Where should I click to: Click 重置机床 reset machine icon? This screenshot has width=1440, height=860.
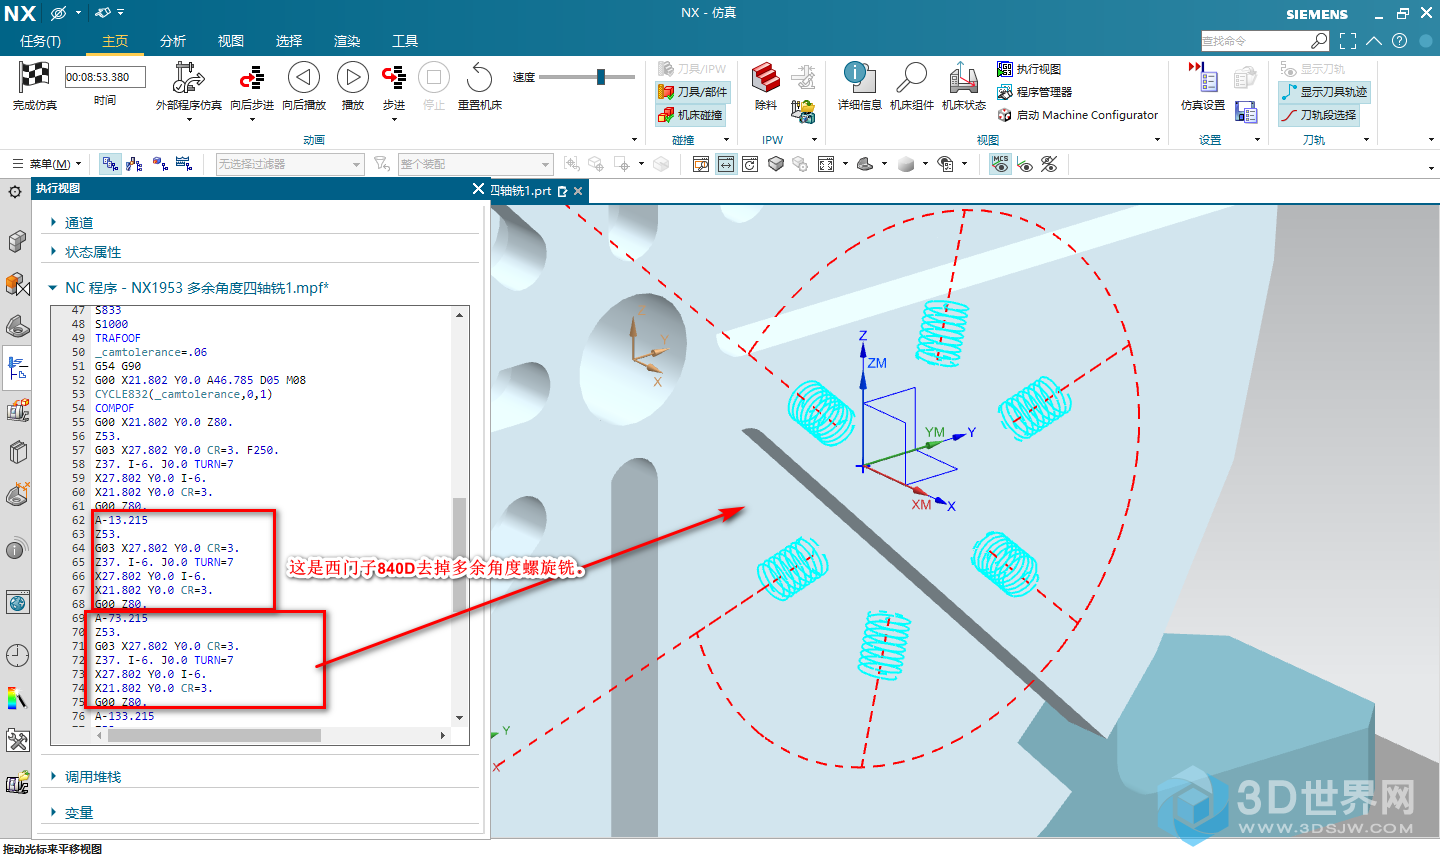coord(480,78)
